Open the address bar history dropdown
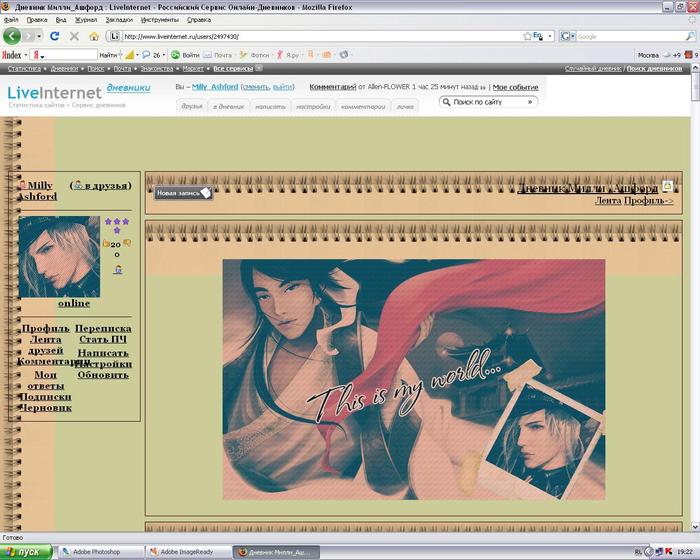Screen dimensions: 700x560 [x=550, y=36]
